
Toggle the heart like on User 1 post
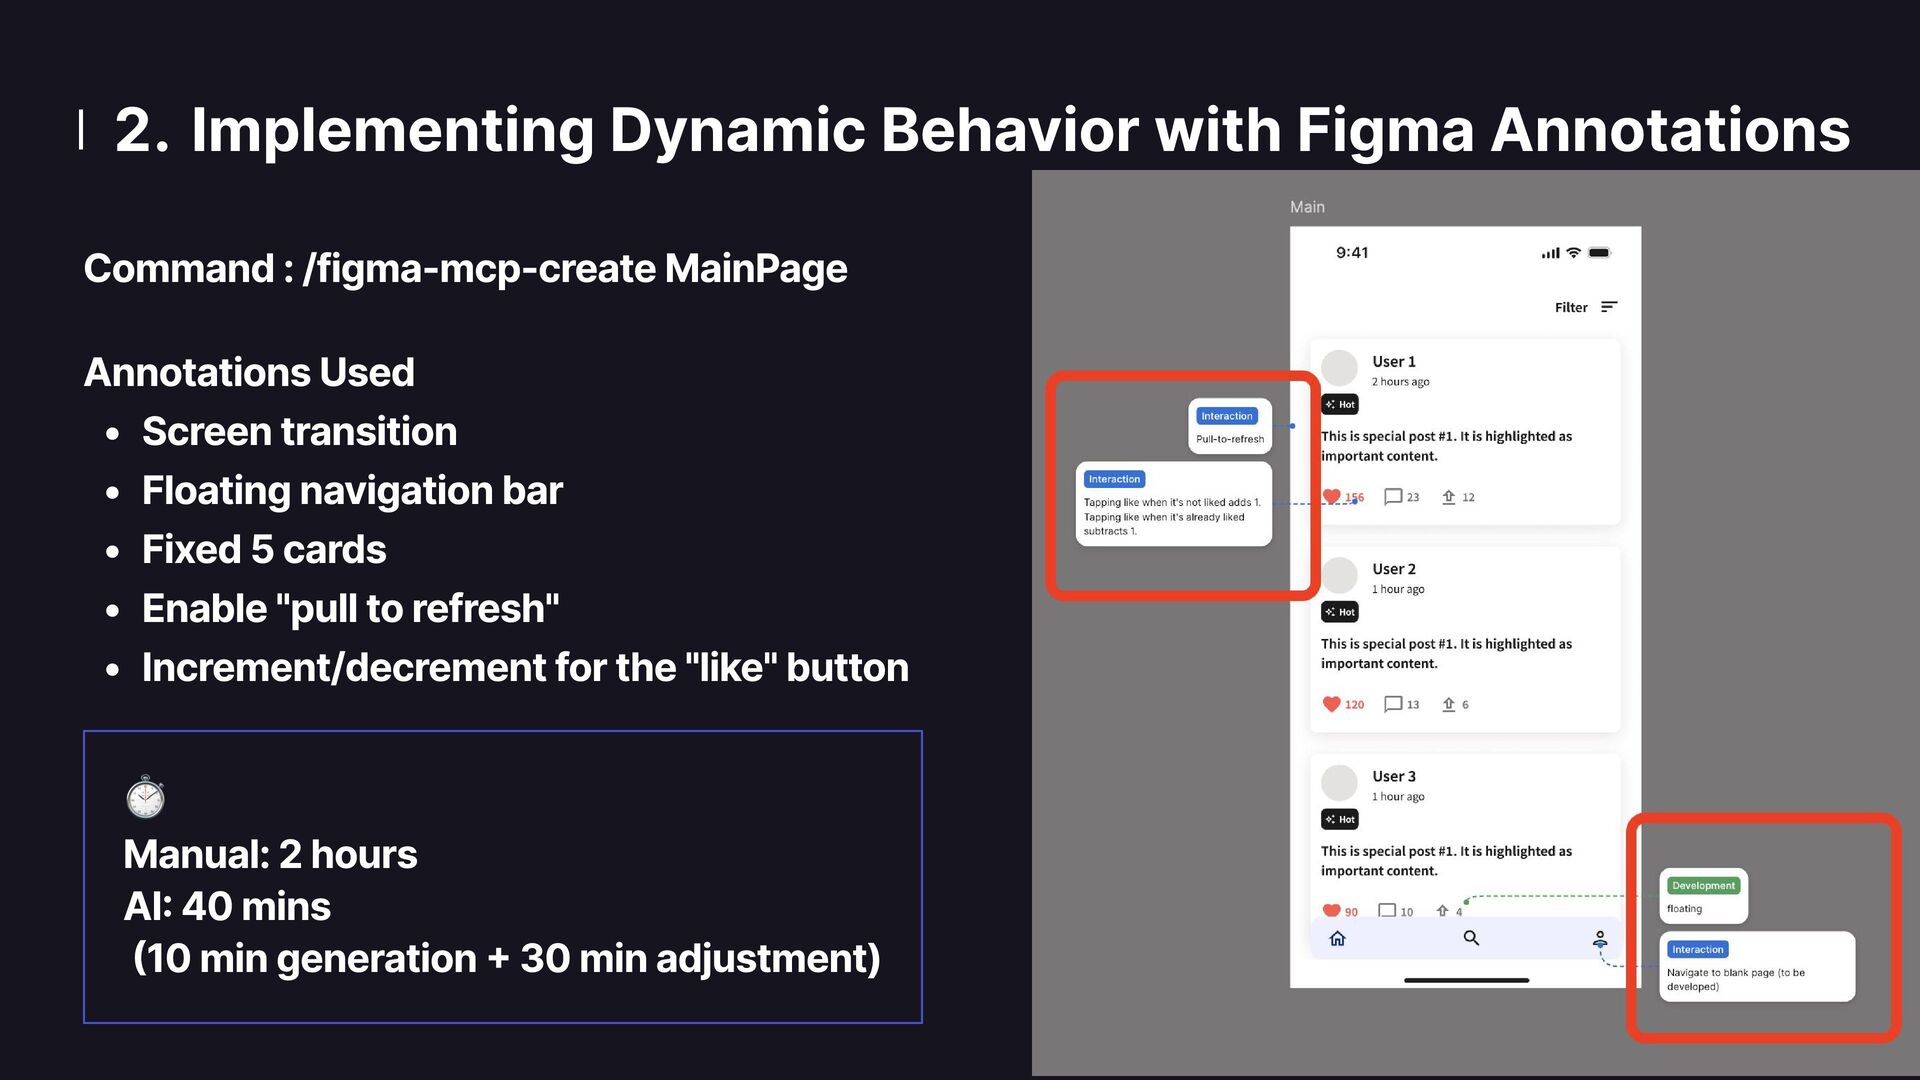[x=1331, y=496]
